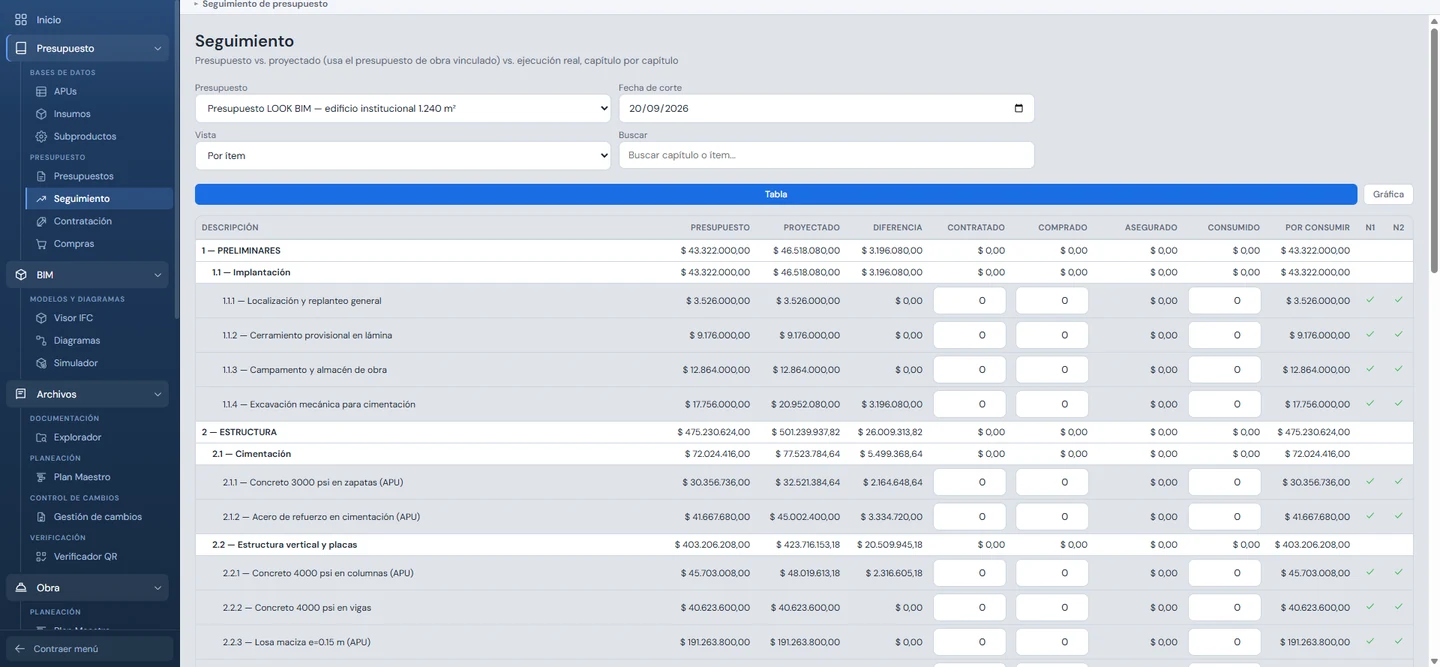This screenshot has height=667, width=1440.
Task: Click the Diagramas icon
Action: pos(41,341)
